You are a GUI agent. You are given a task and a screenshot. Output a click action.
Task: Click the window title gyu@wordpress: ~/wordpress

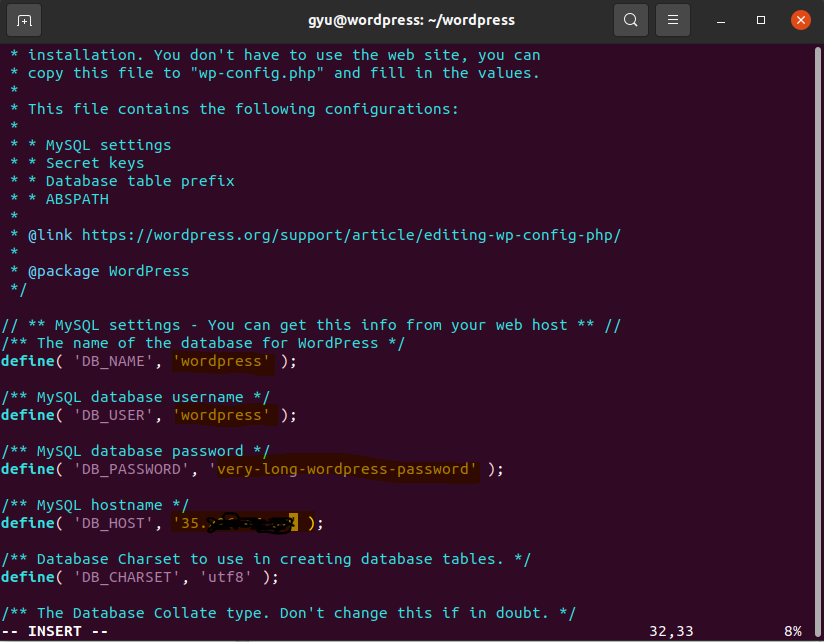[411, 20]
